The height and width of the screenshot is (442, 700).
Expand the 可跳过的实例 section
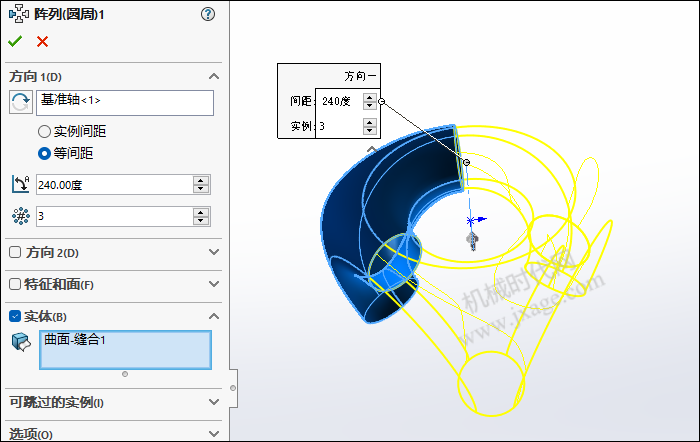click(214, 402)
